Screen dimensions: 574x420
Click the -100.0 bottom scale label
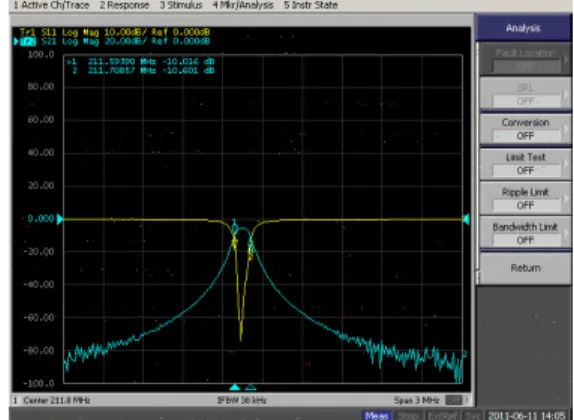point(39,383)
